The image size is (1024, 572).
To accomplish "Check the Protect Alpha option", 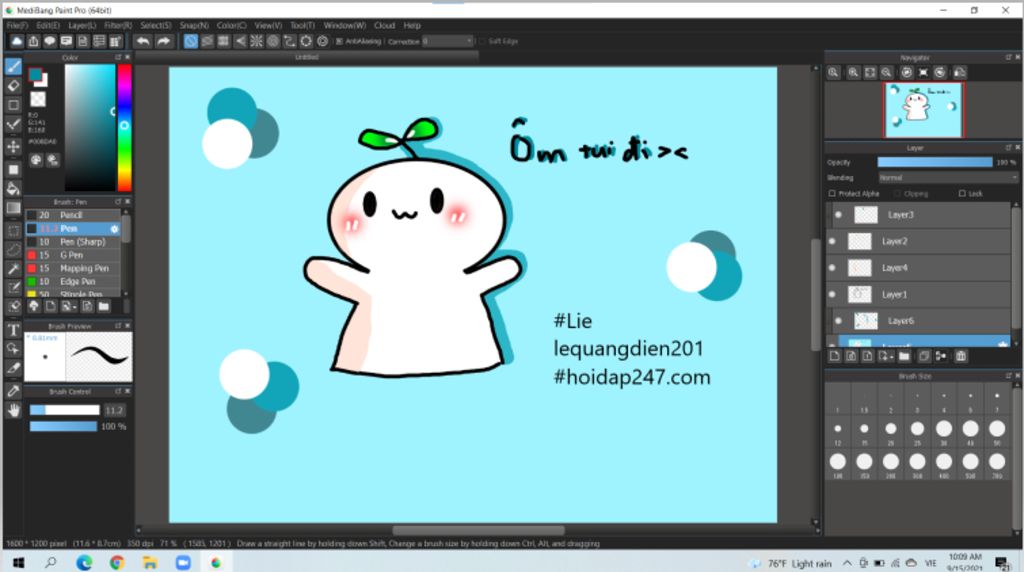I will tap(832, 193).
